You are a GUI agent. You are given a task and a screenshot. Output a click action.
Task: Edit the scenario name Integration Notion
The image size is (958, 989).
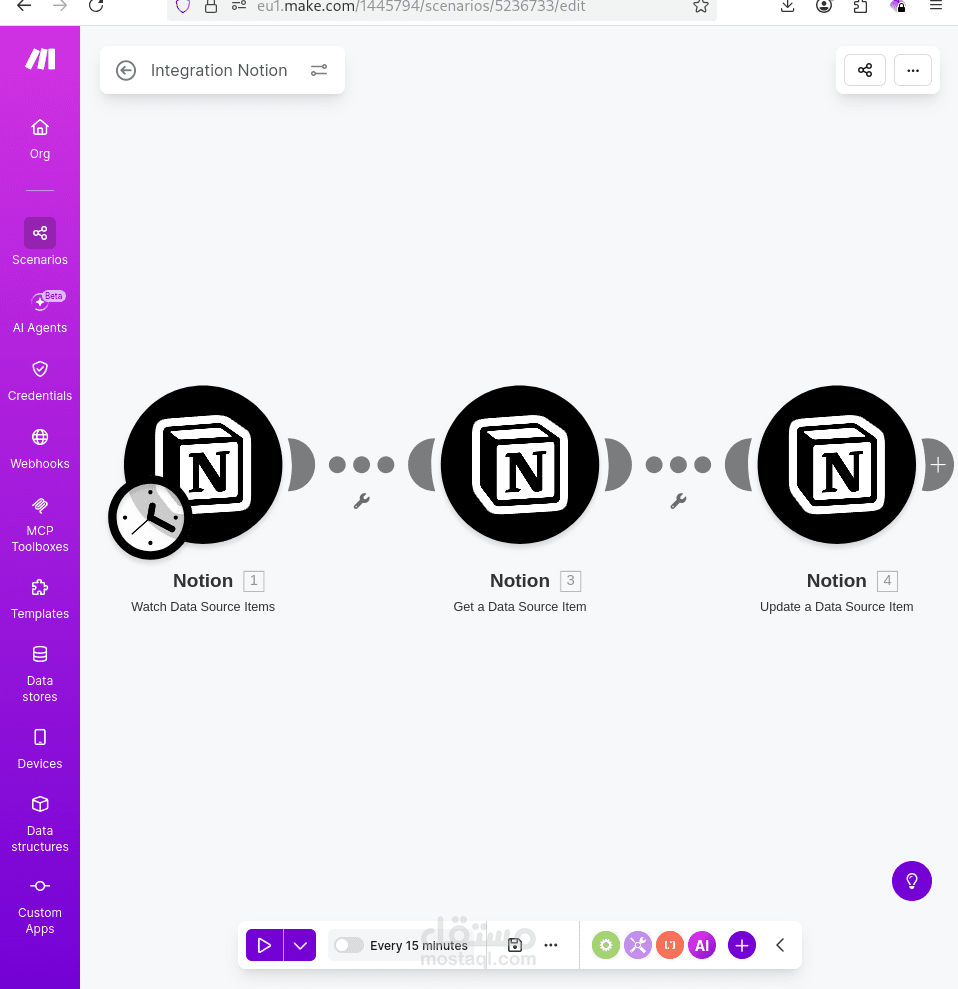(219, 70)
